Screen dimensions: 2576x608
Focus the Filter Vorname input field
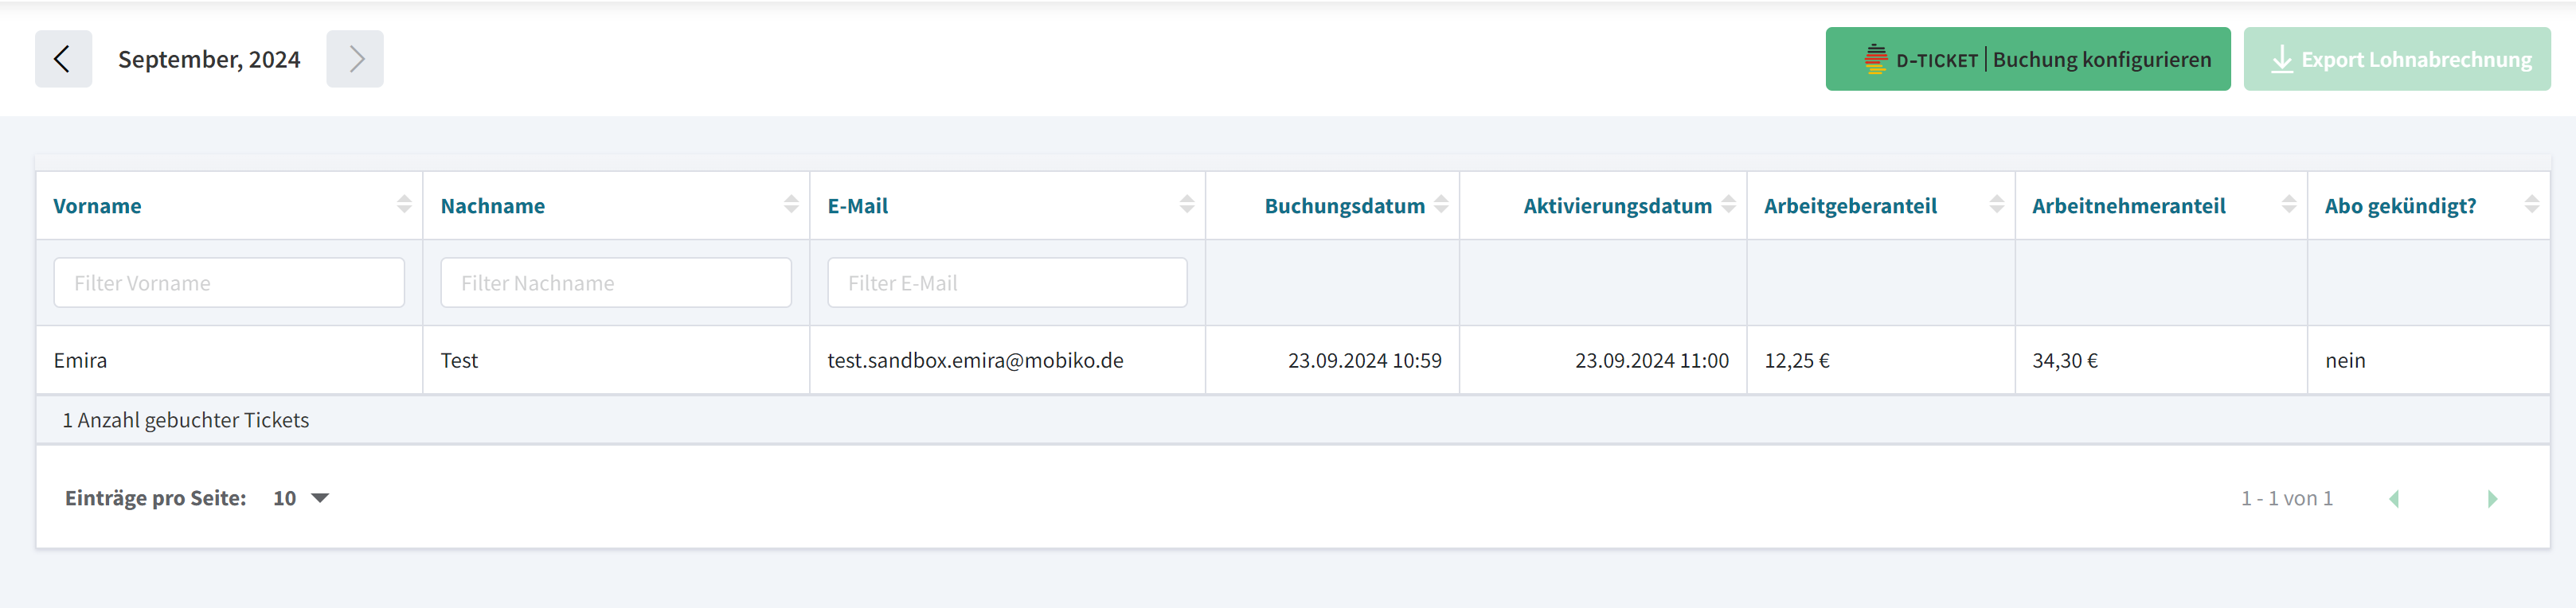click(x=229, y=283)
